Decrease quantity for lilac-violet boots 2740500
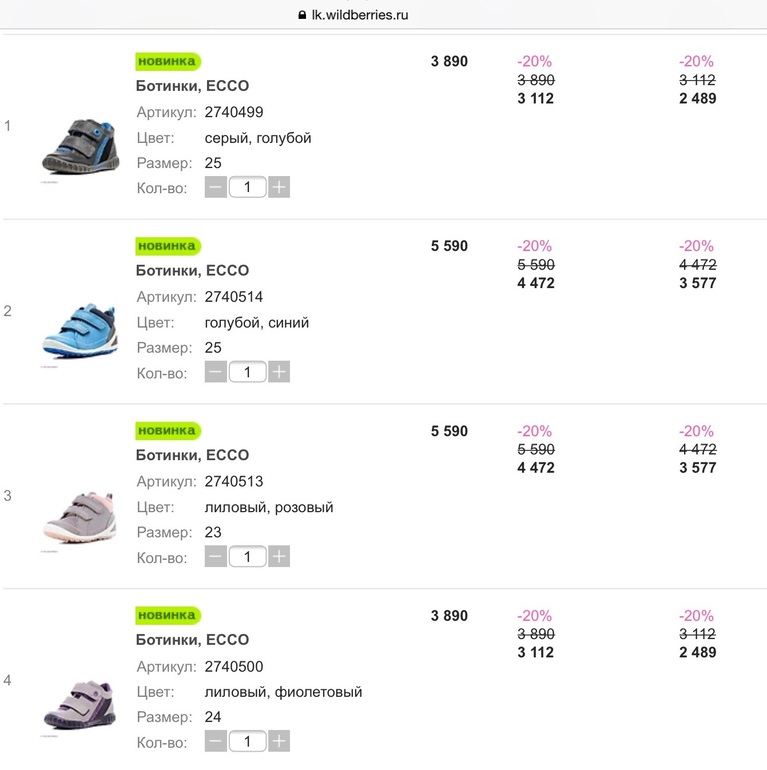The image size is (767, 770). (x=216, y=741)
